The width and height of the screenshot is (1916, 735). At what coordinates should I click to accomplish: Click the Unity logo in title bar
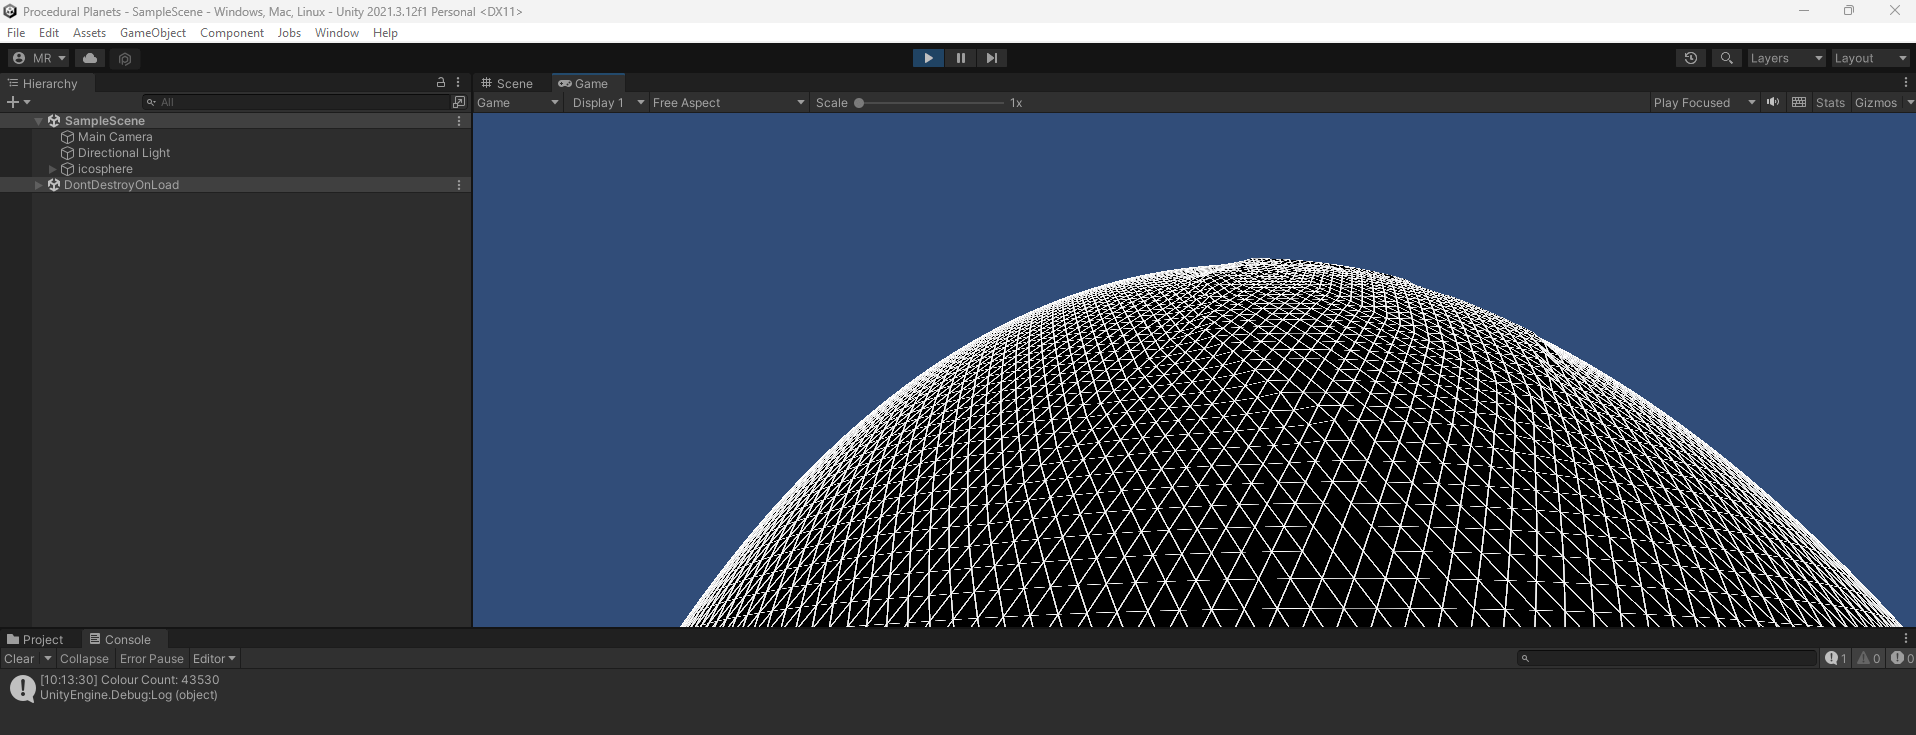pyautogui.click(x=10, y=11)
